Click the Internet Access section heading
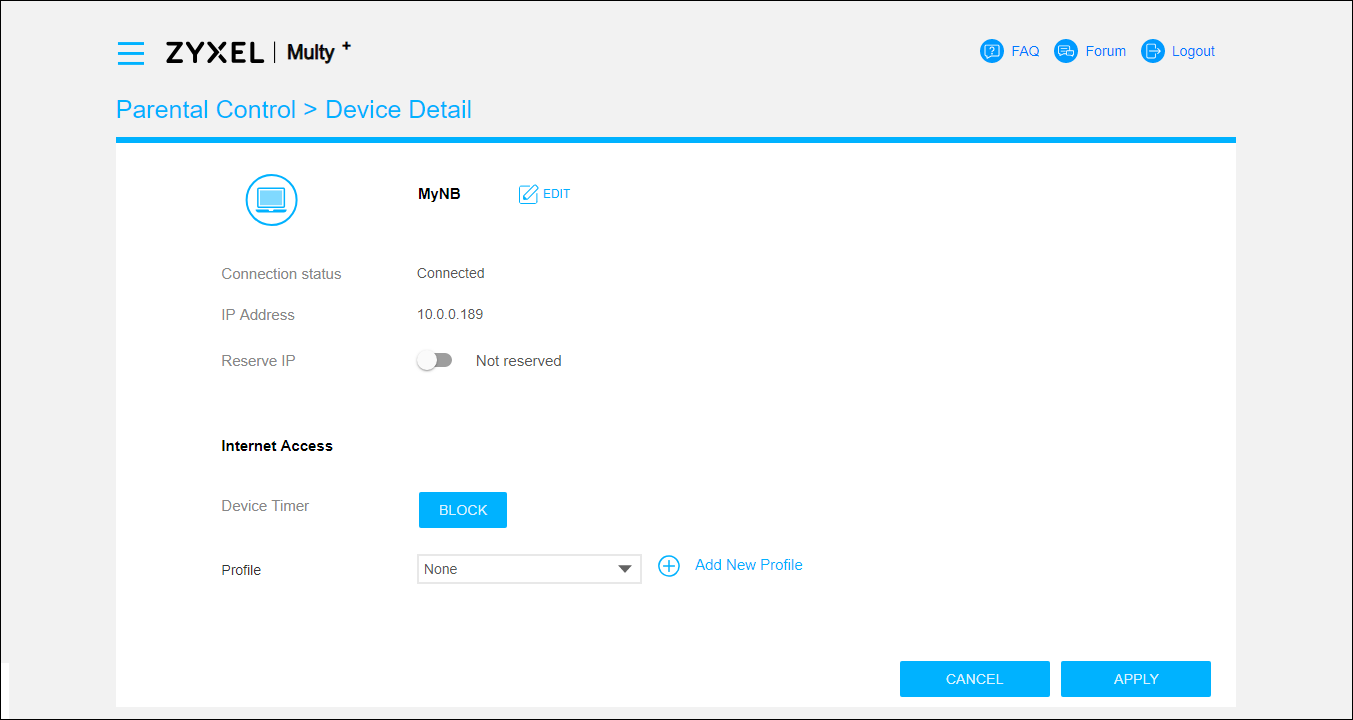Image resolution: width=1353 pixels, height=720 pixels. (277, 446)
